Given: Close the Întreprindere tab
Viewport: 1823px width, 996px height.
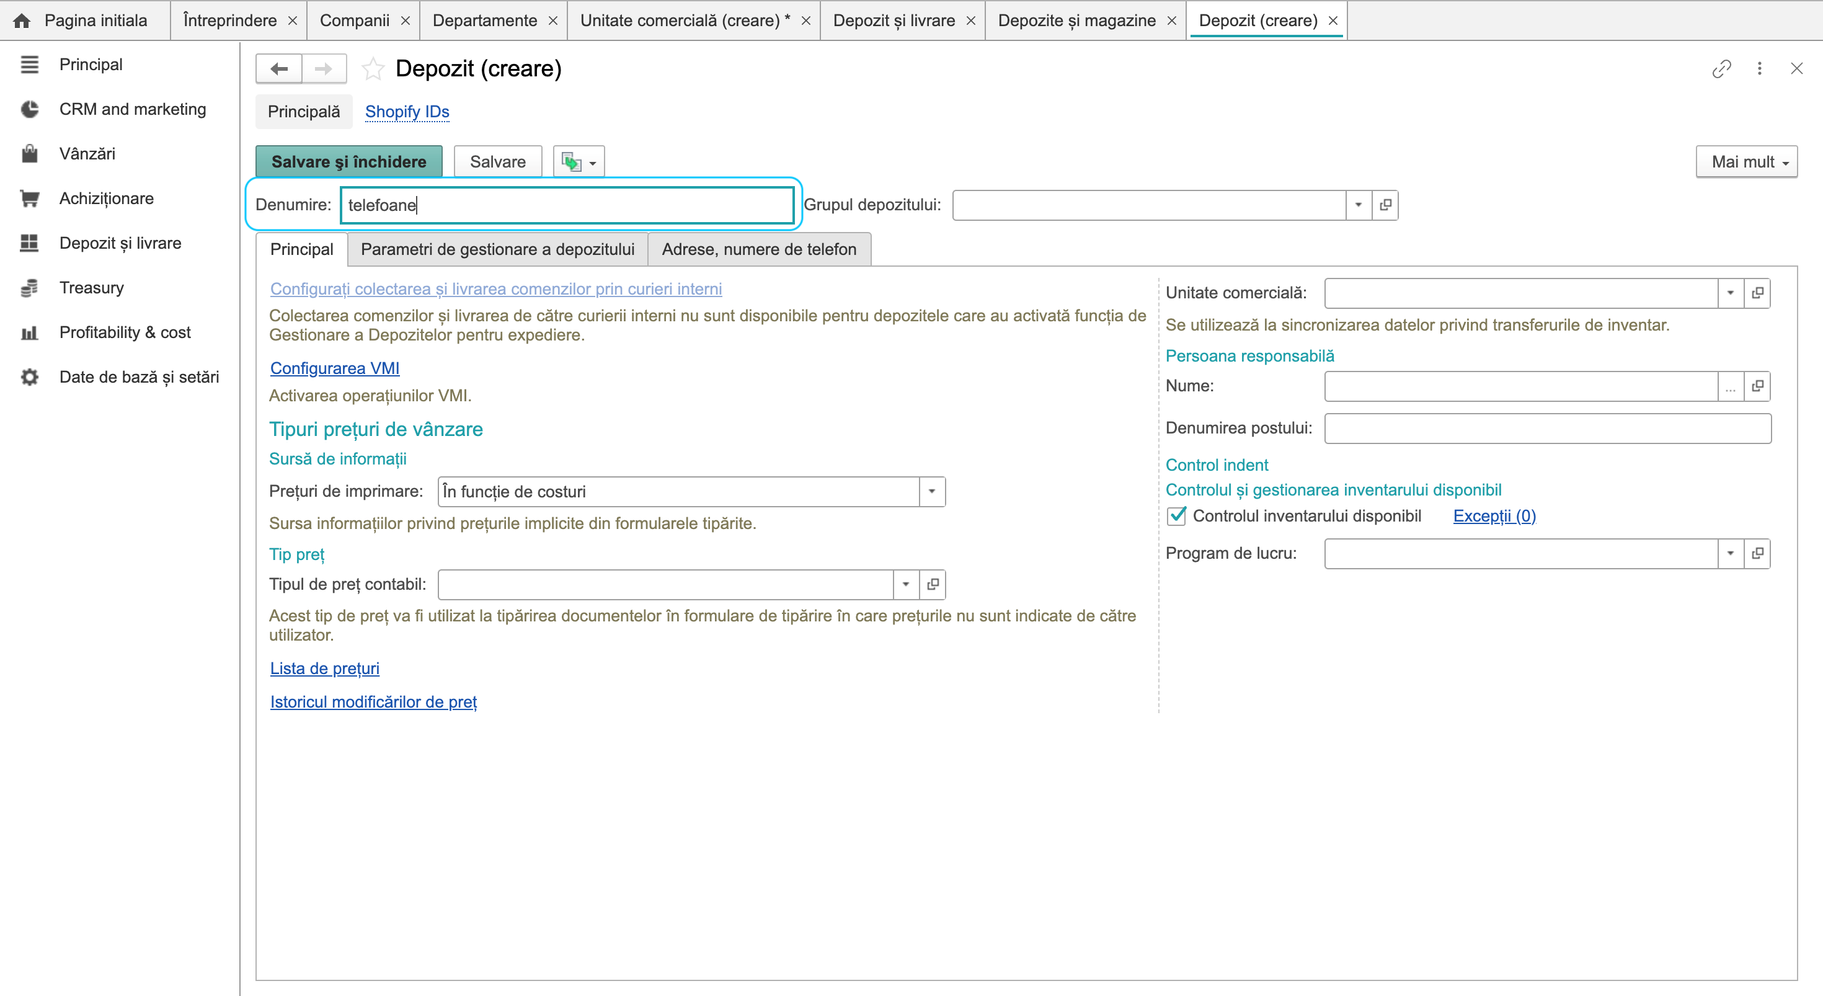Looking at the screenshot, I should coord(292,20).
